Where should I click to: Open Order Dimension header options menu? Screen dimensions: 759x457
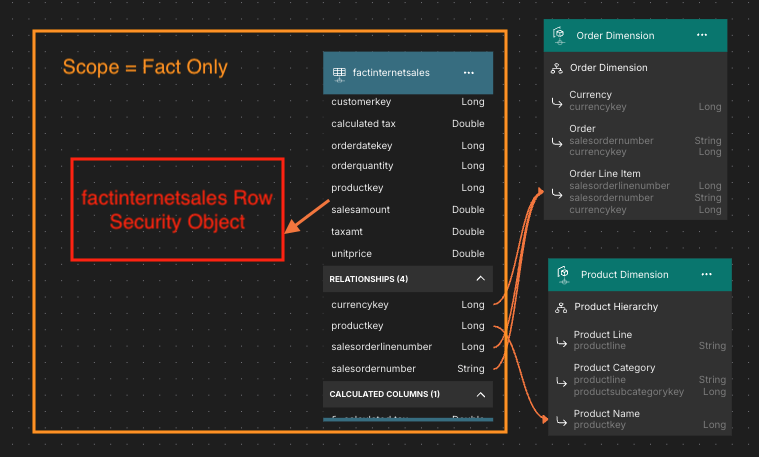pos(702,35)
